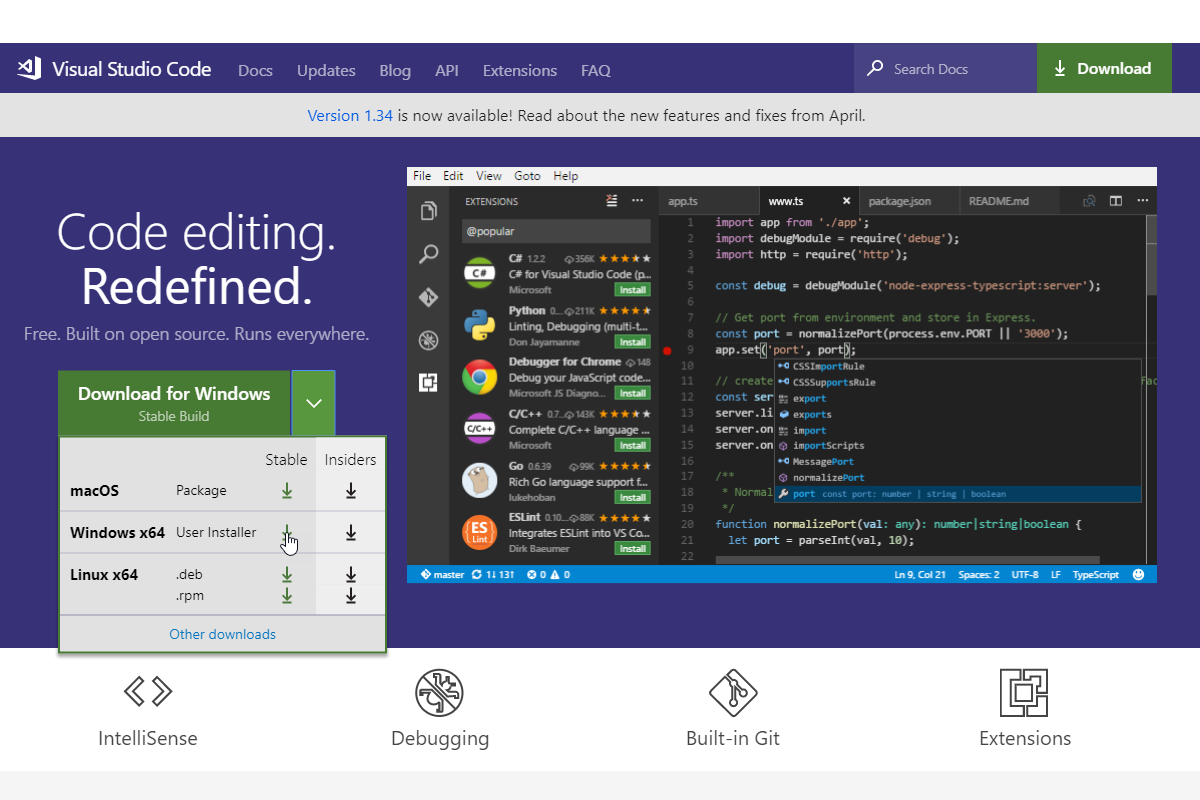Viewport: 1200px width, 800px height.
Task: Download Windows x64 Stable User Installer
Action: (287, 532)
